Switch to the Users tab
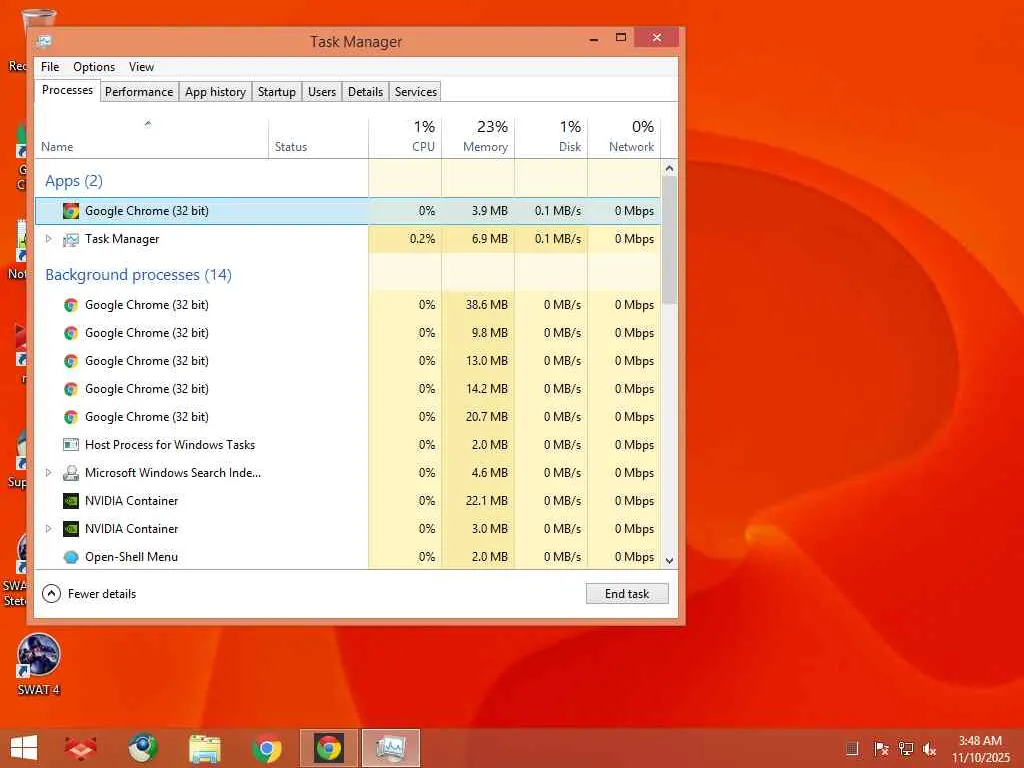This screenshot has width=1024, height=768. tap(322, 92)
